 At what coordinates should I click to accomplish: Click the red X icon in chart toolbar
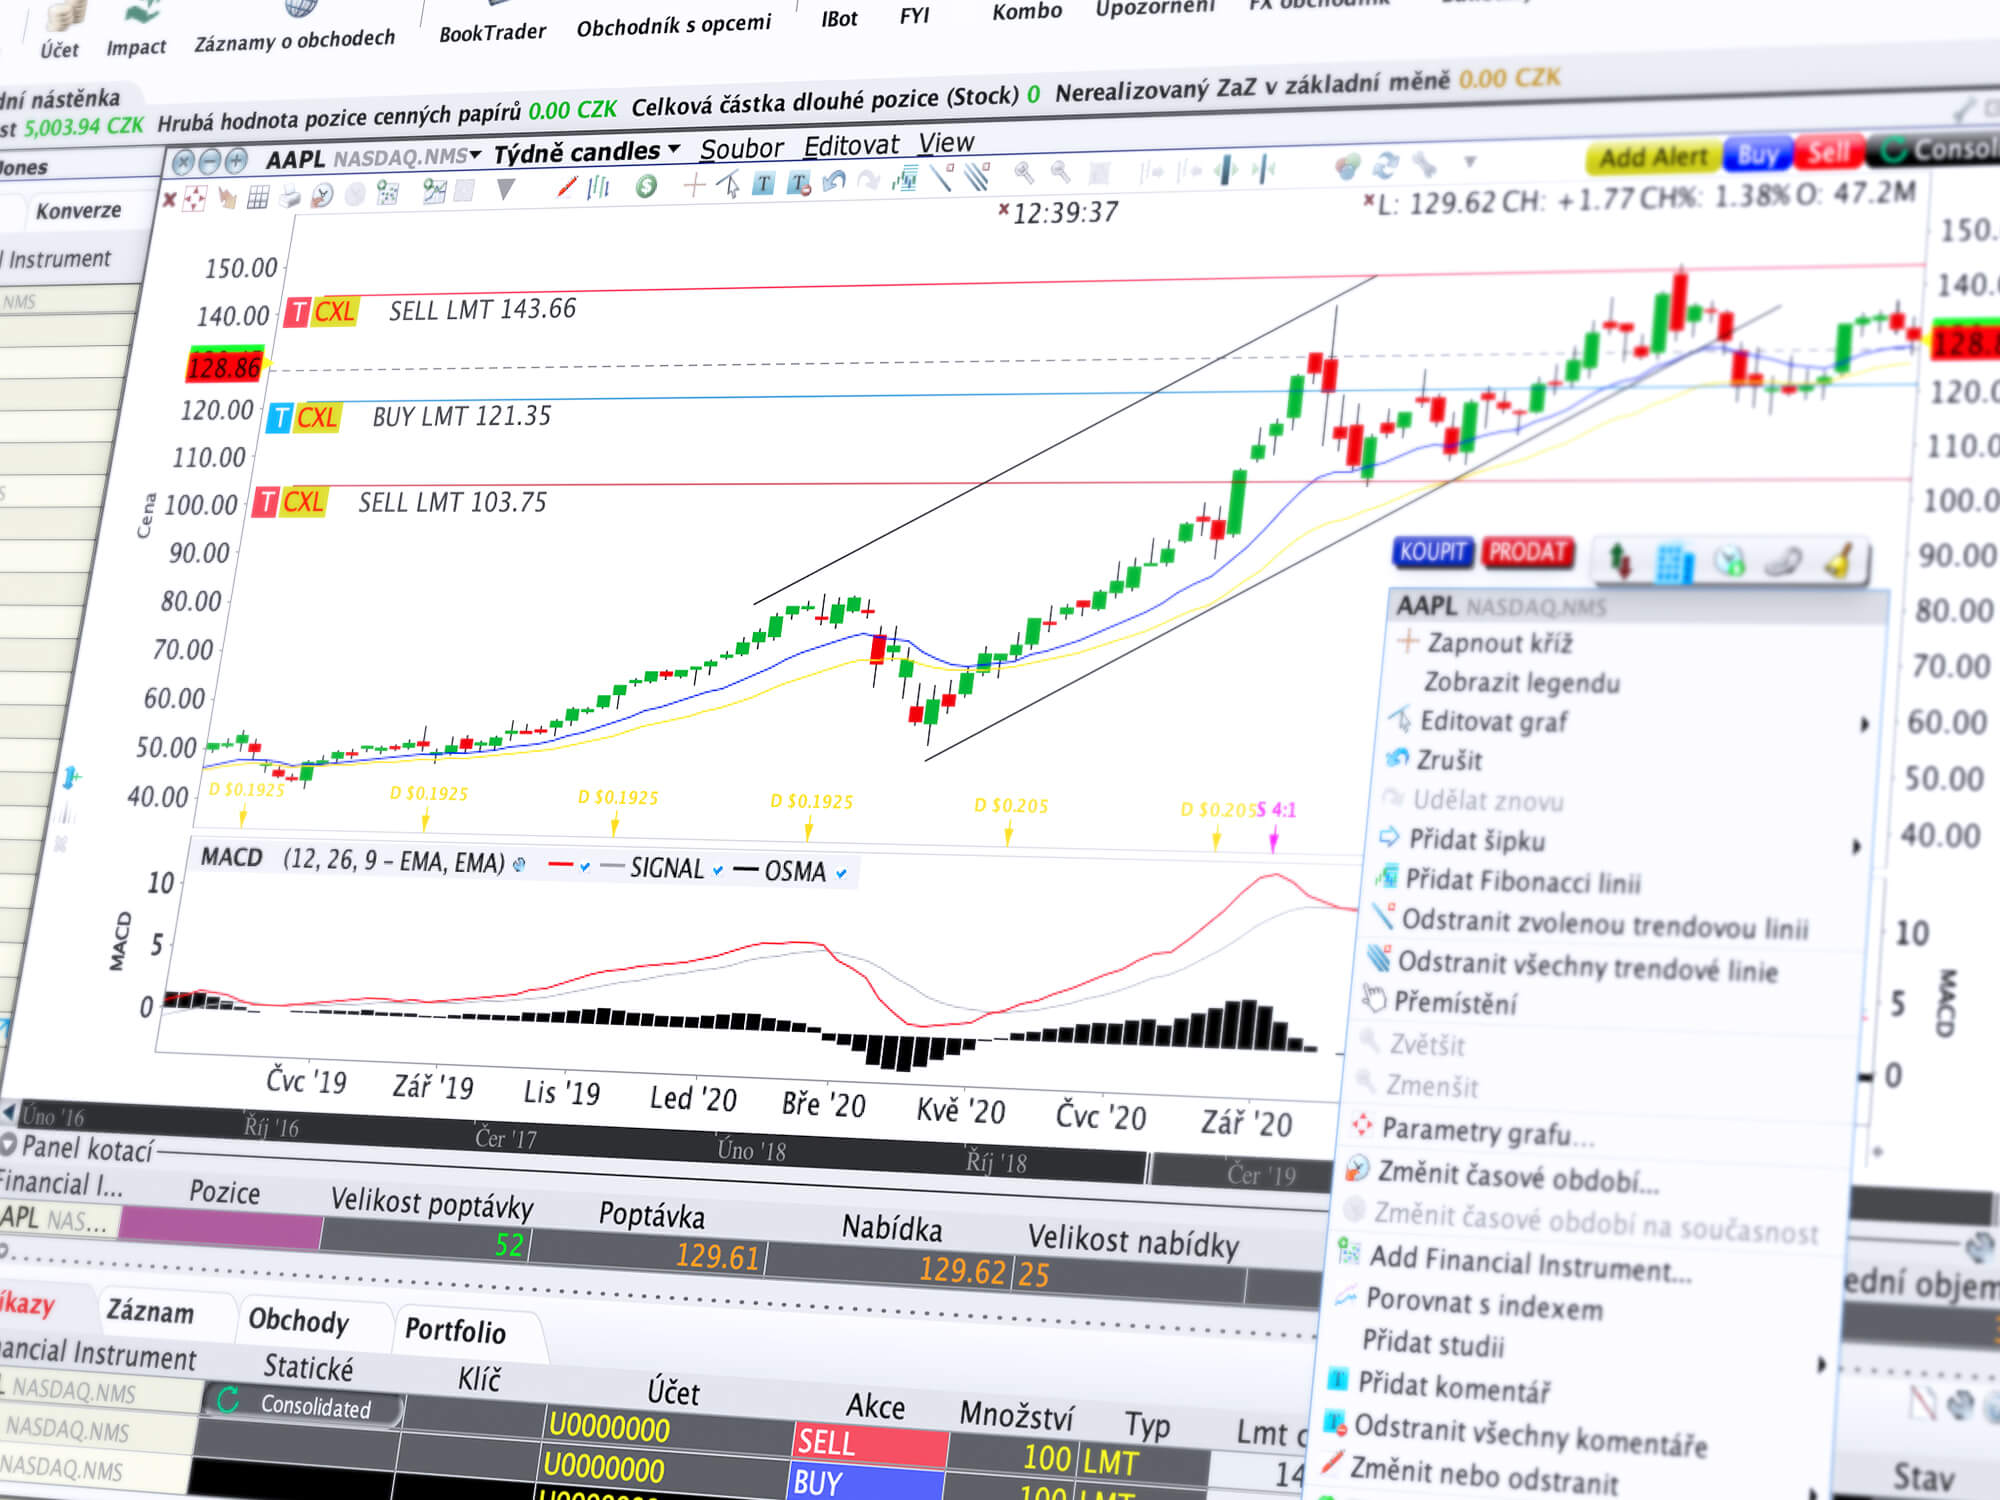point(170,199)
